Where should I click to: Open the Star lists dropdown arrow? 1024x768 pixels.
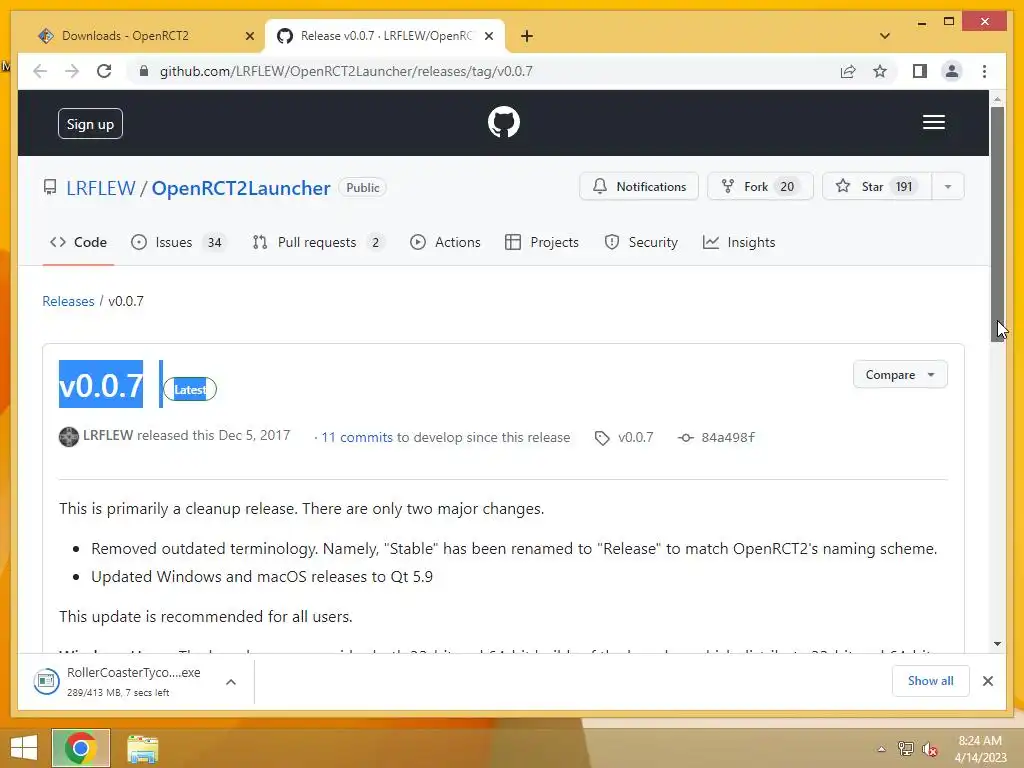[x=948, y=187]
